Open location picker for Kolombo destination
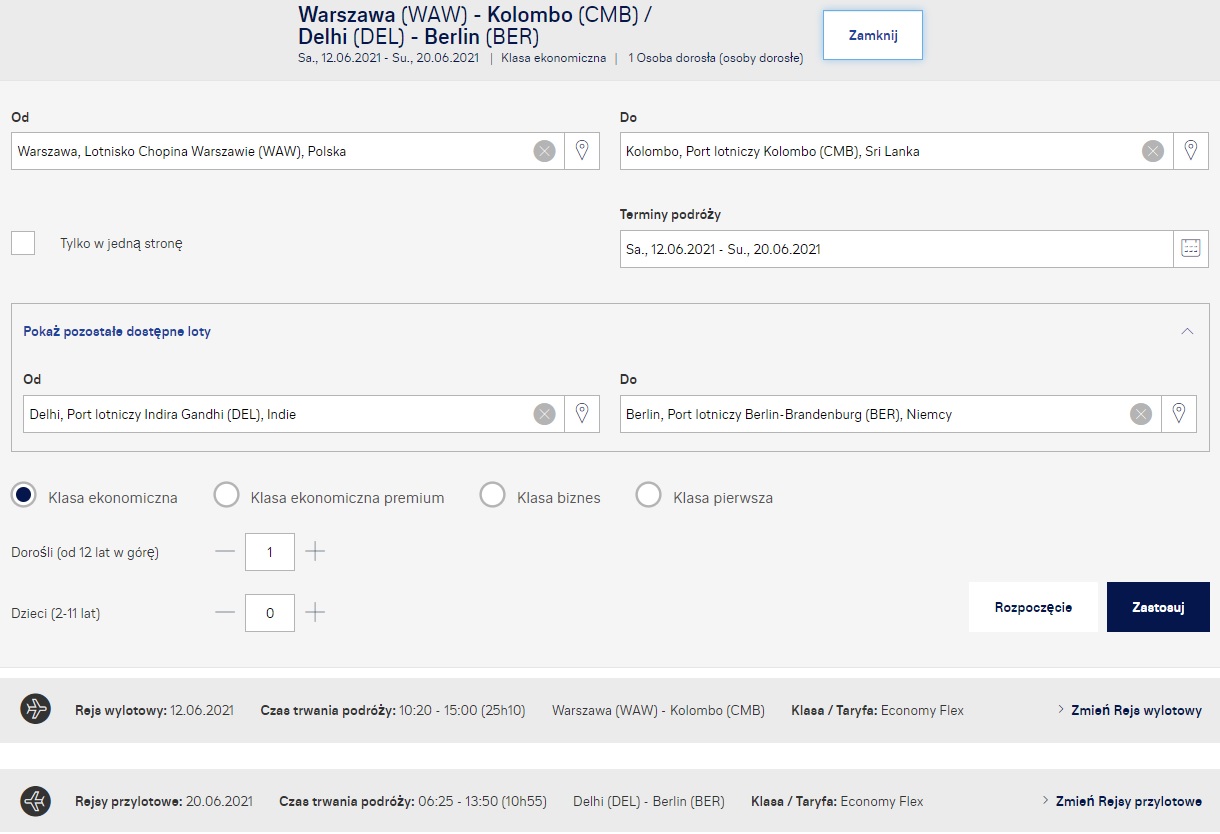This screenshot has height=834, width=1220. [1191, 151]
